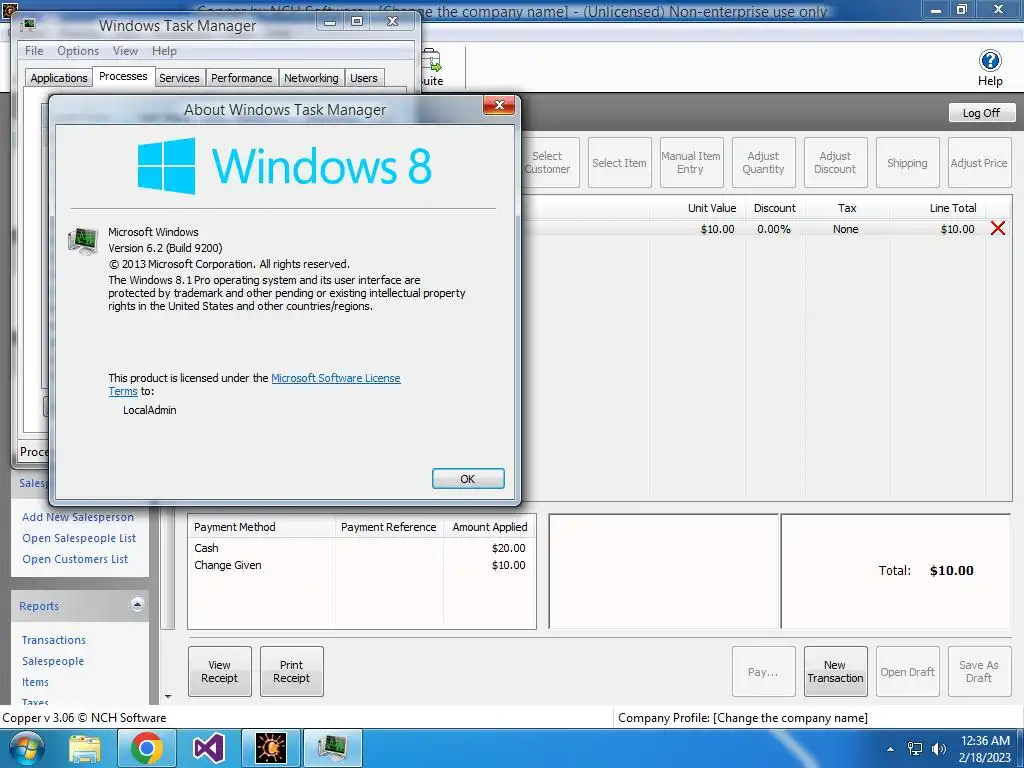Open the Options menu in Task Manager

[78, 50]
